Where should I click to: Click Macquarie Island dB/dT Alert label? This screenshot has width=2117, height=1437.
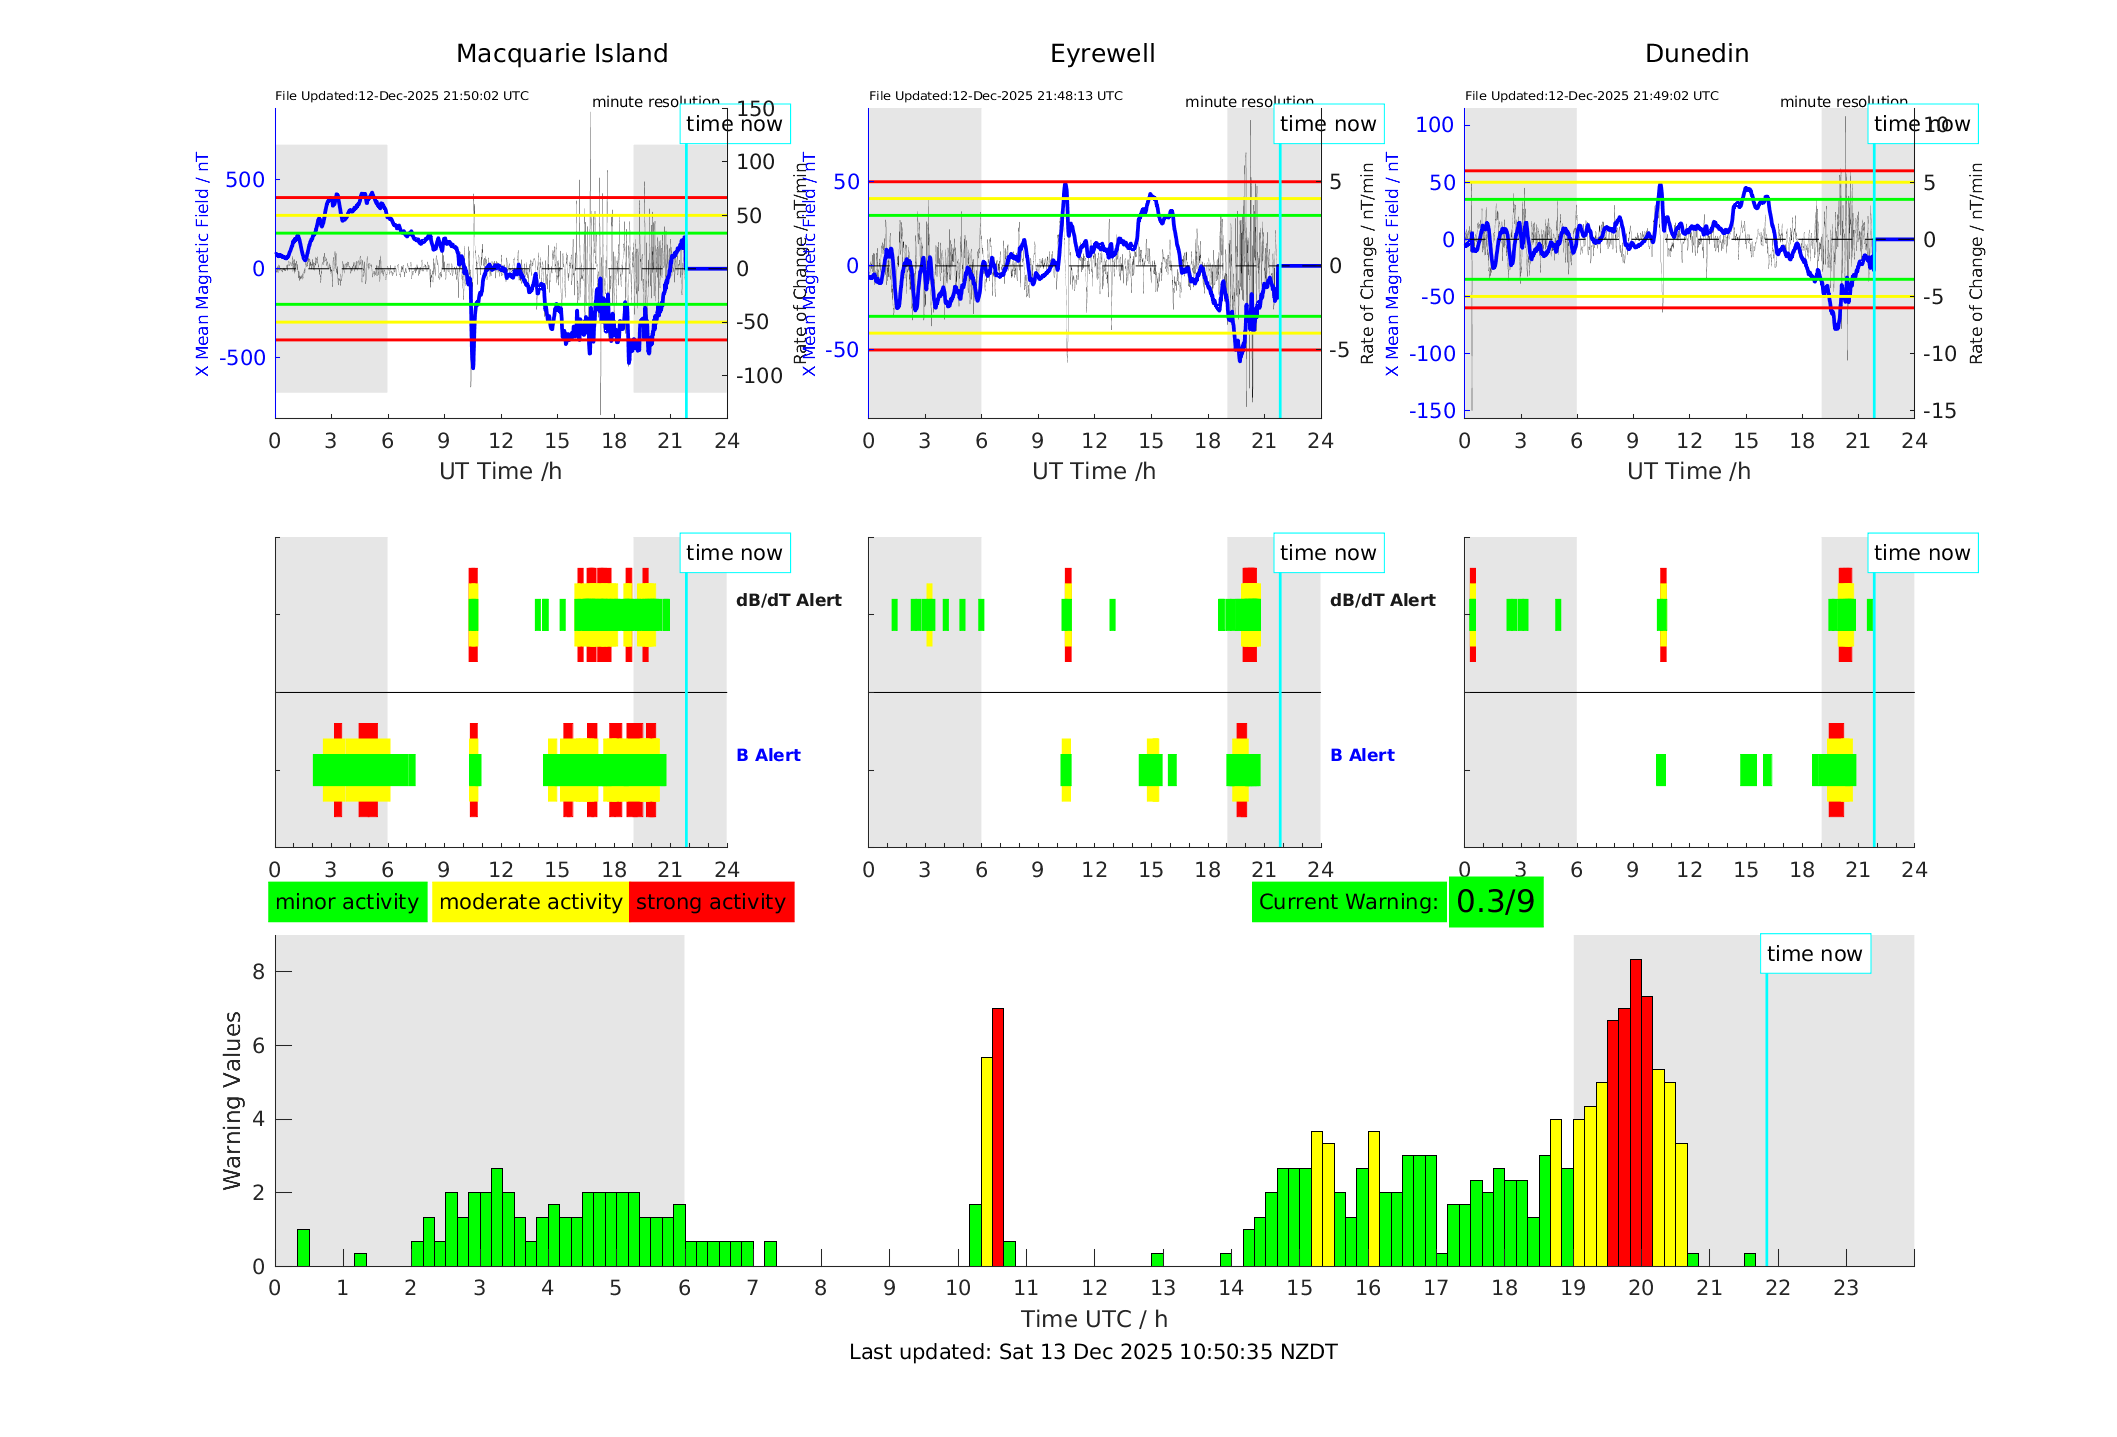788,600
